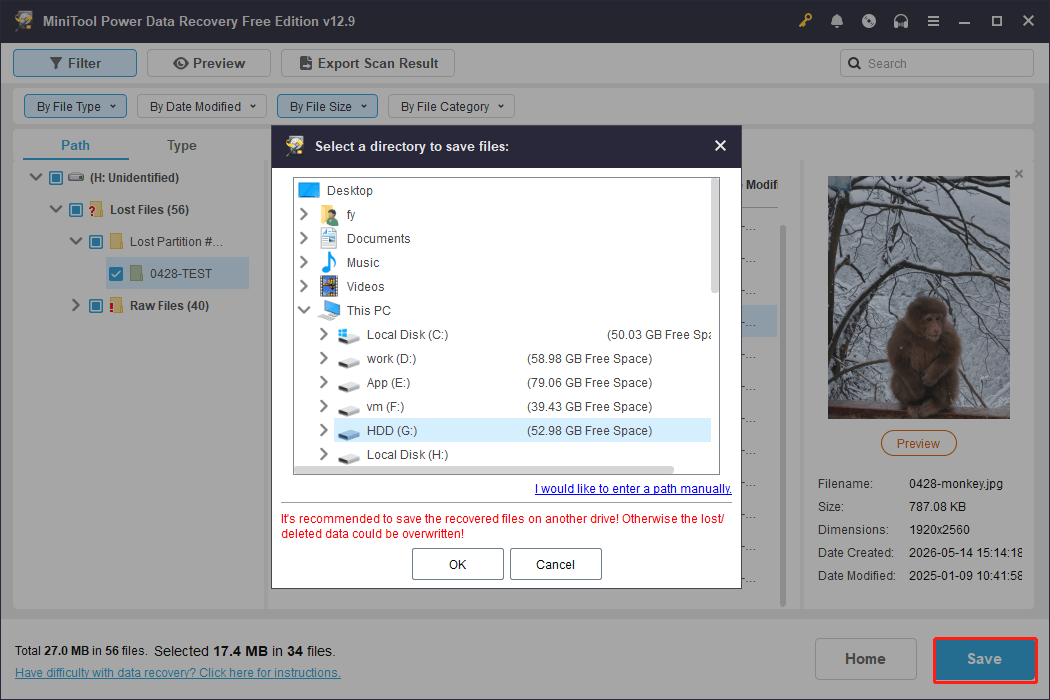Viewport: 1050px width, 700px height.
Task: Click the disc icon in title bar
Action: [869, 21]
